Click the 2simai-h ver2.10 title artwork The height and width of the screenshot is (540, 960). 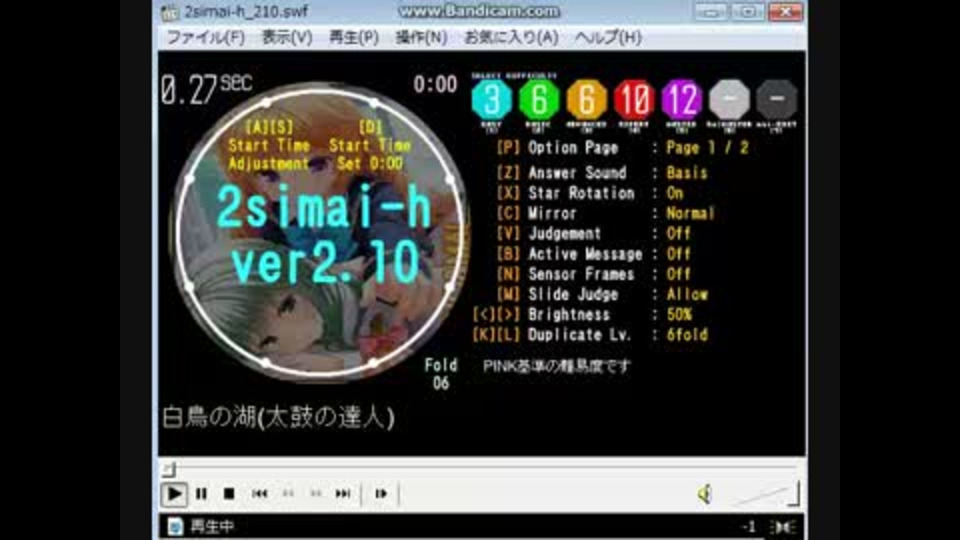point(324,233)
